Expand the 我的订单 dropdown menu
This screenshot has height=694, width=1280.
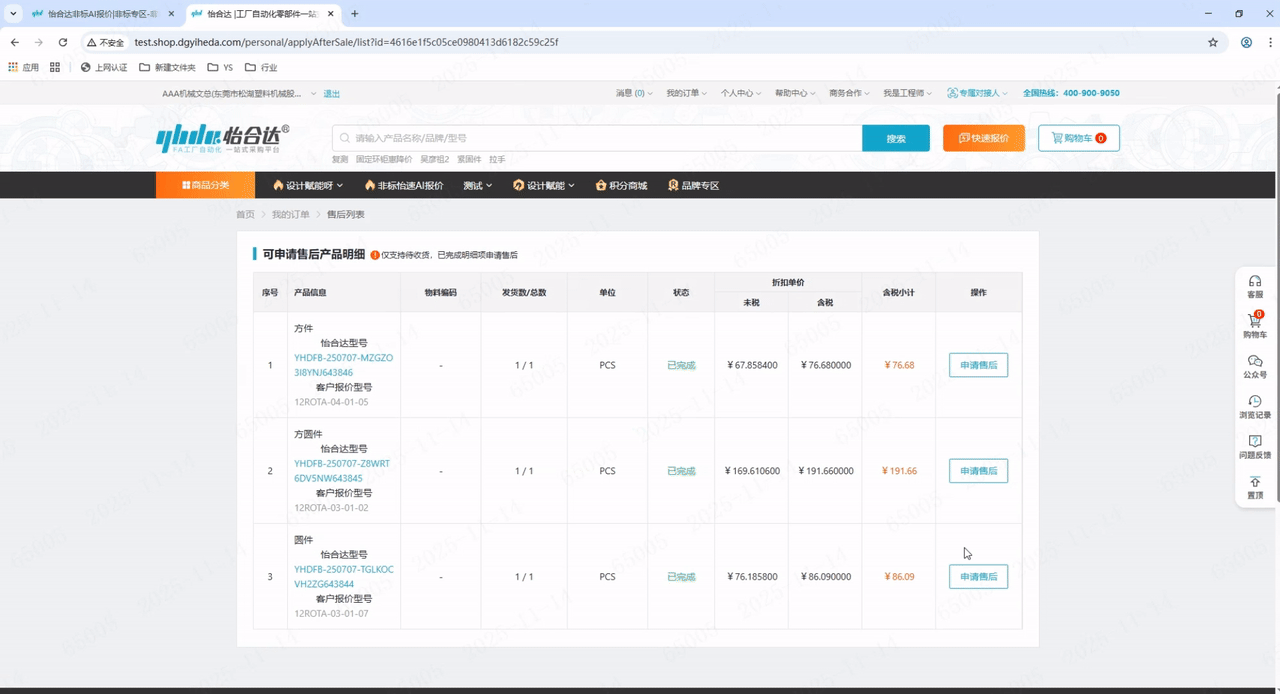point(686,93)
